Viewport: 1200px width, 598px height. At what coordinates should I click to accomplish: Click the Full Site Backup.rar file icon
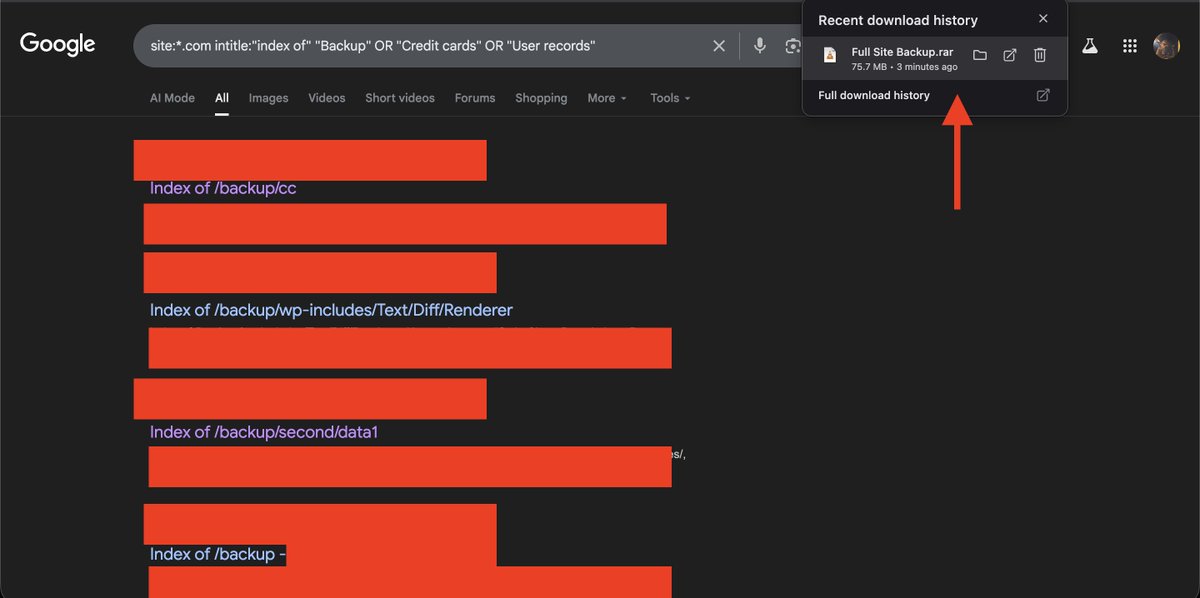click(829, 56)
